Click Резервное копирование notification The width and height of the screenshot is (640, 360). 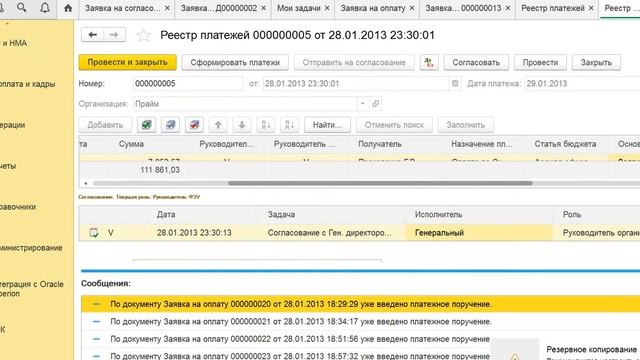[x=591, y=349]
